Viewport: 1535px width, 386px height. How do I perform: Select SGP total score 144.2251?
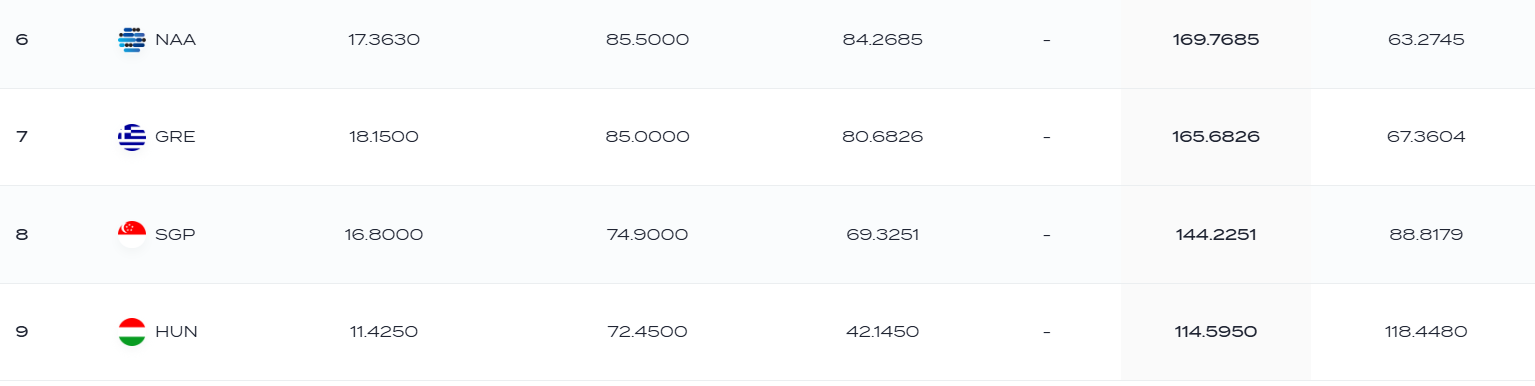(1216, 235)
